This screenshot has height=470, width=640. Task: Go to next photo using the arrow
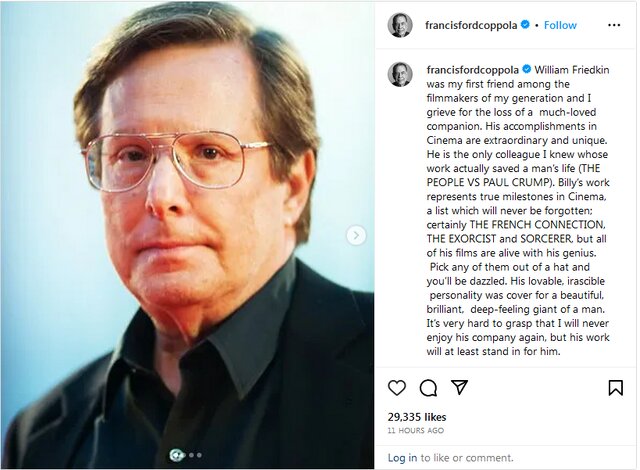(x=356, y=235)
